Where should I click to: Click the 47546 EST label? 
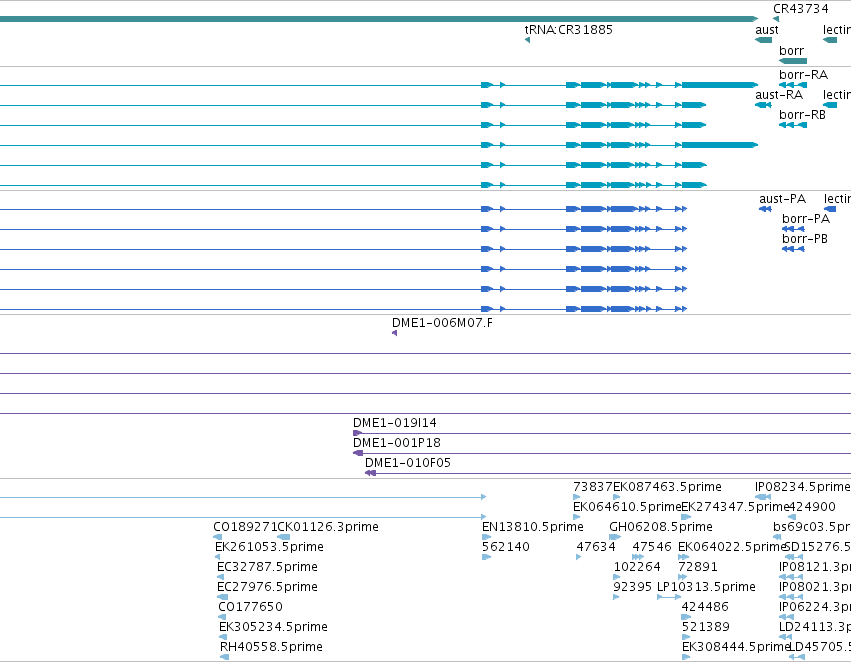click(x=652, y=547)
